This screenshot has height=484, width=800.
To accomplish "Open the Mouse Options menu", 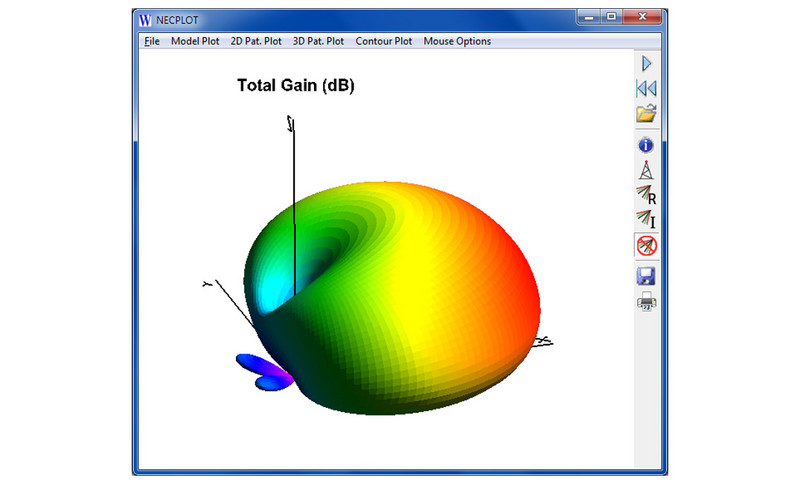I will [x=457, y=41].
